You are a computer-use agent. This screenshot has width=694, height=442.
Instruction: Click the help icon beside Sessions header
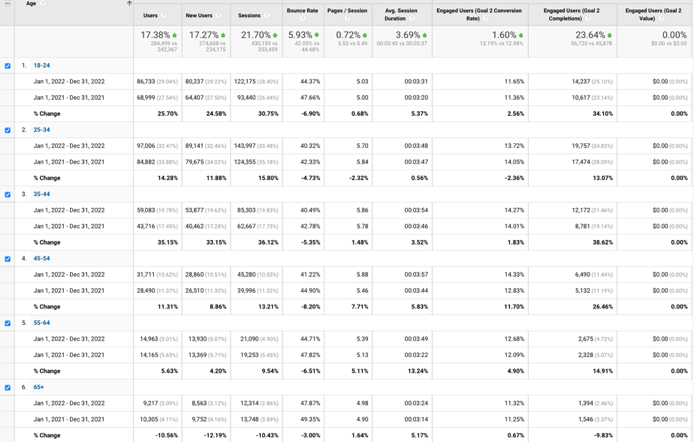[266, 16]
